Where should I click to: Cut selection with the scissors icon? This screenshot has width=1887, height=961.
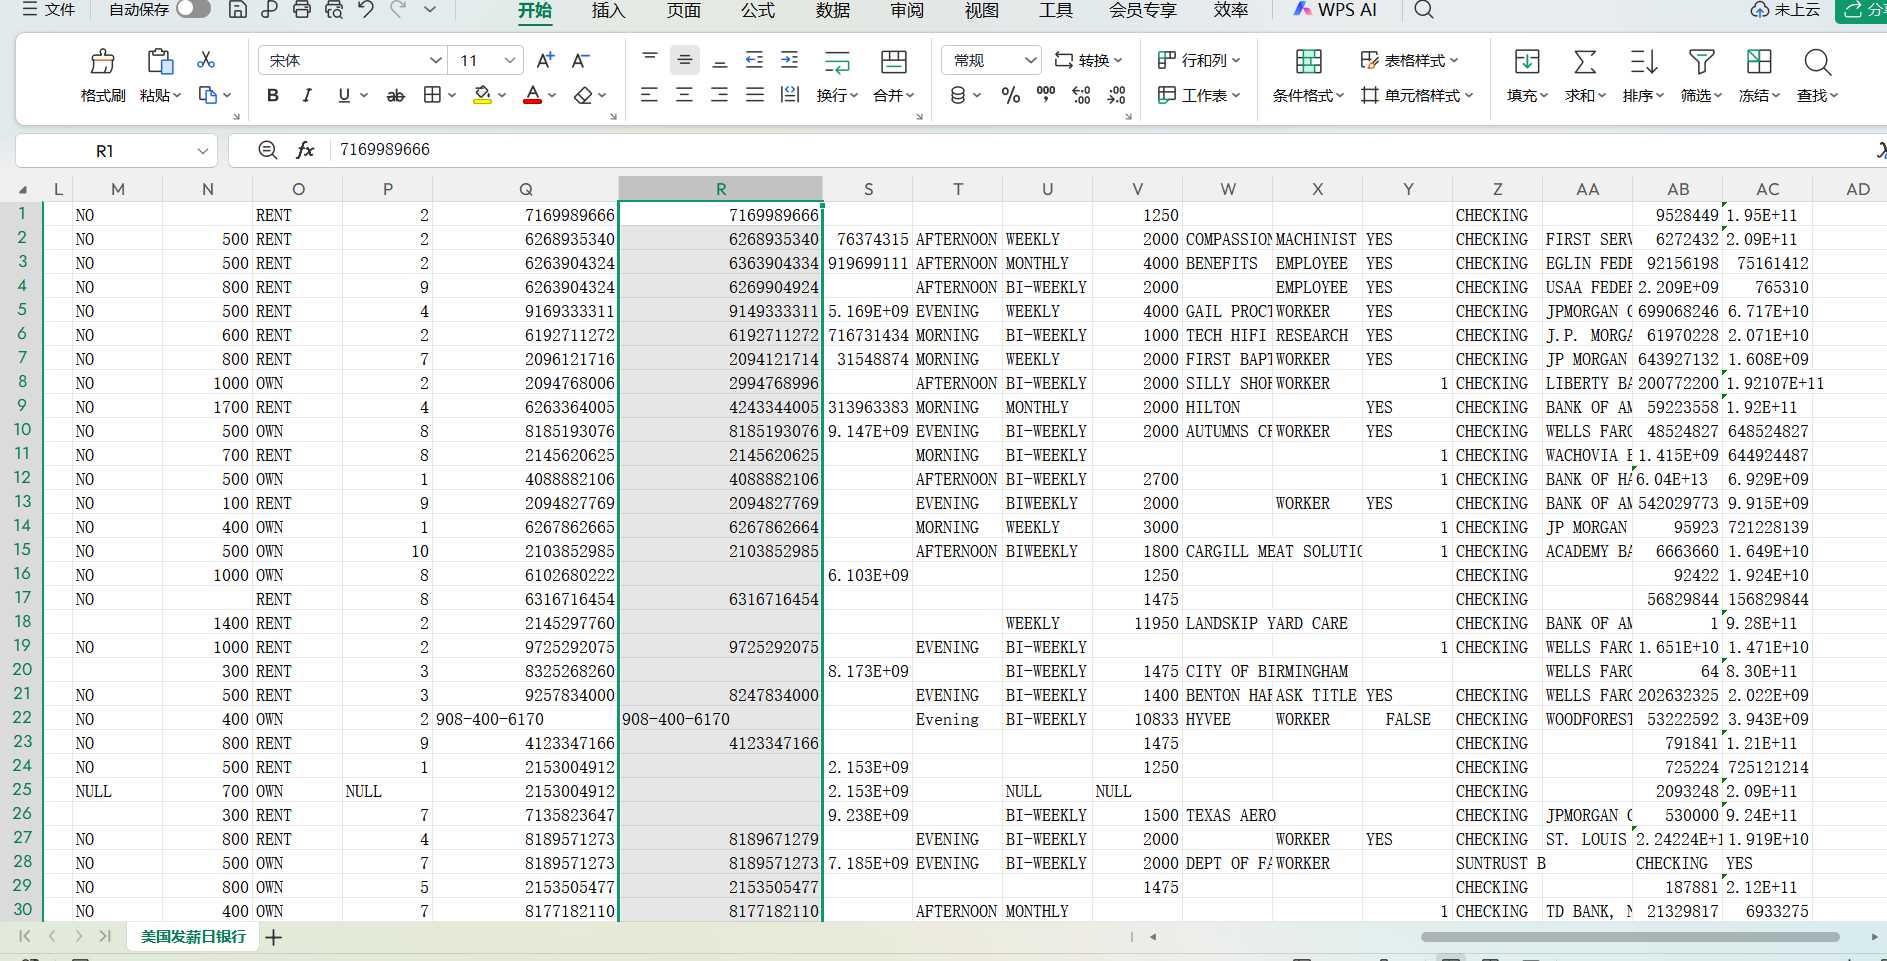click(x=206, y=60)
